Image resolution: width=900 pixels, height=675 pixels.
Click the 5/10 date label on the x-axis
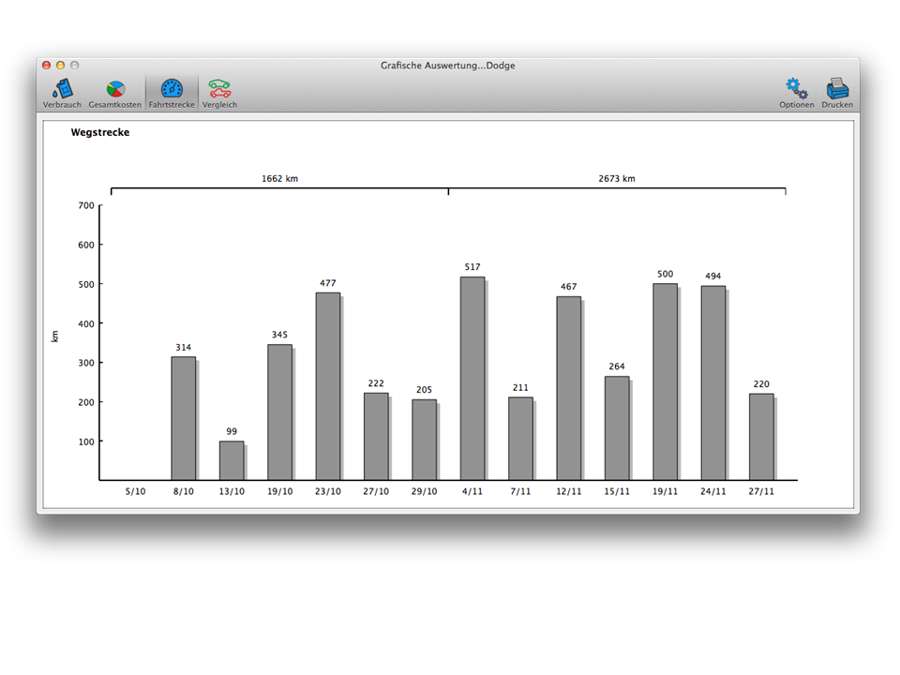click(135, 491)
